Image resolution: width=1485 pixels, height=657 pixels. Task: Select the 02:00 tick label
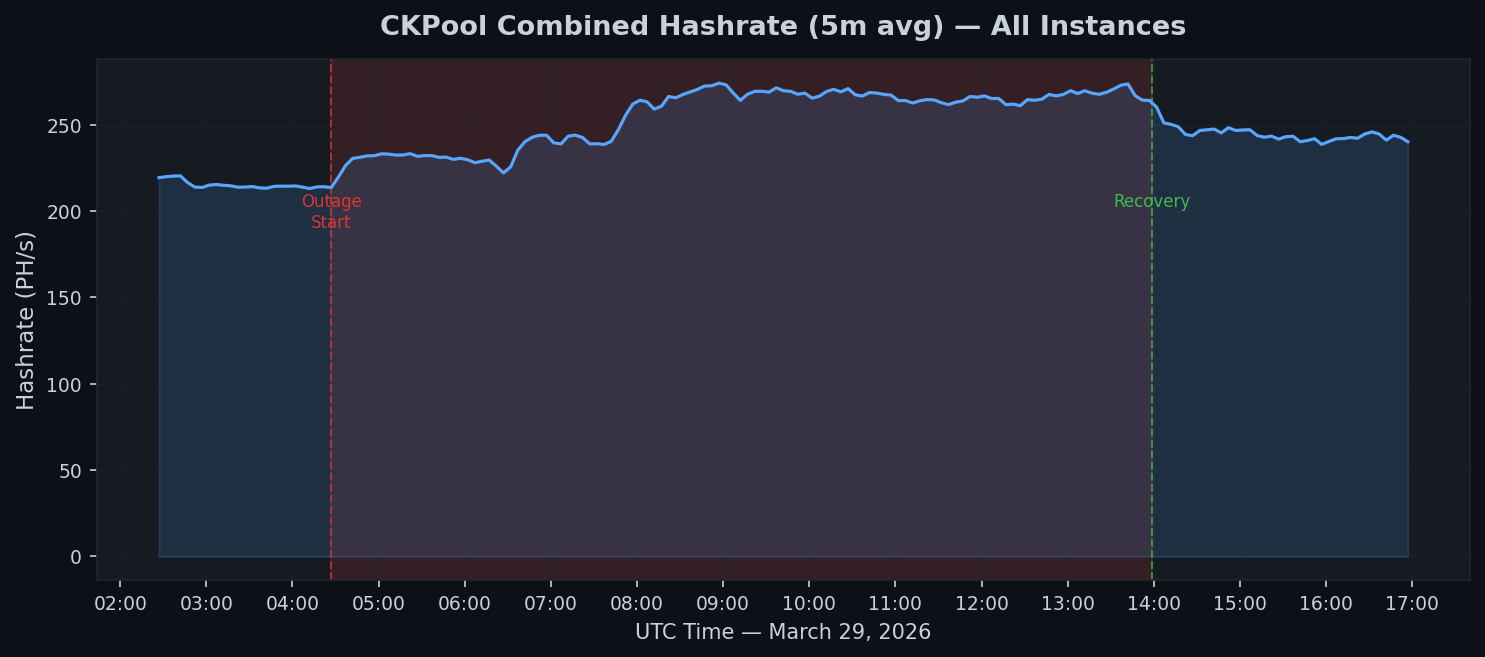point(121,603)
